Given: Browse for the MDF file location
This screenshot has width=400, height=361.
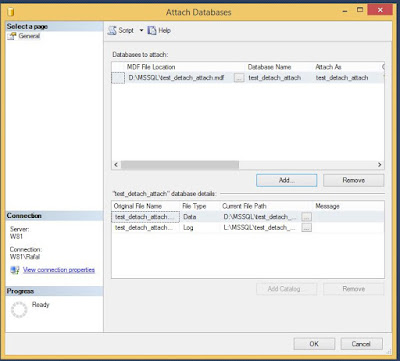Looking at the screenshot, I should (239, 78).
